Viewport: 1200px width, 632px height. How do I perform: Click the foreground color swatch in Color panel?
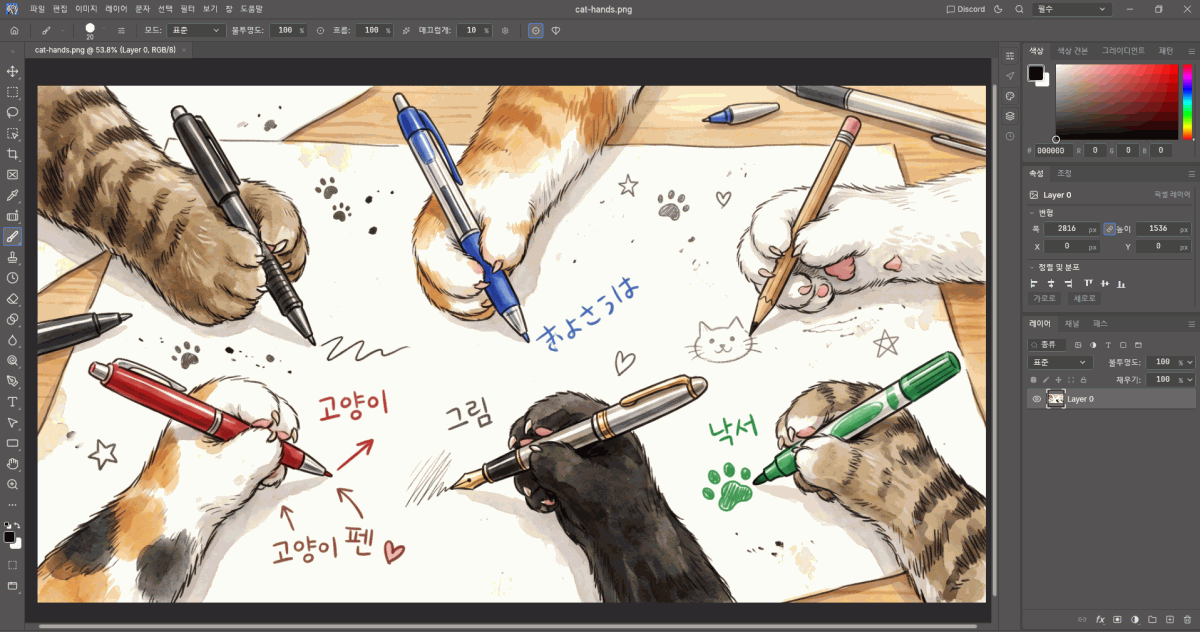tap(1035, 73)
